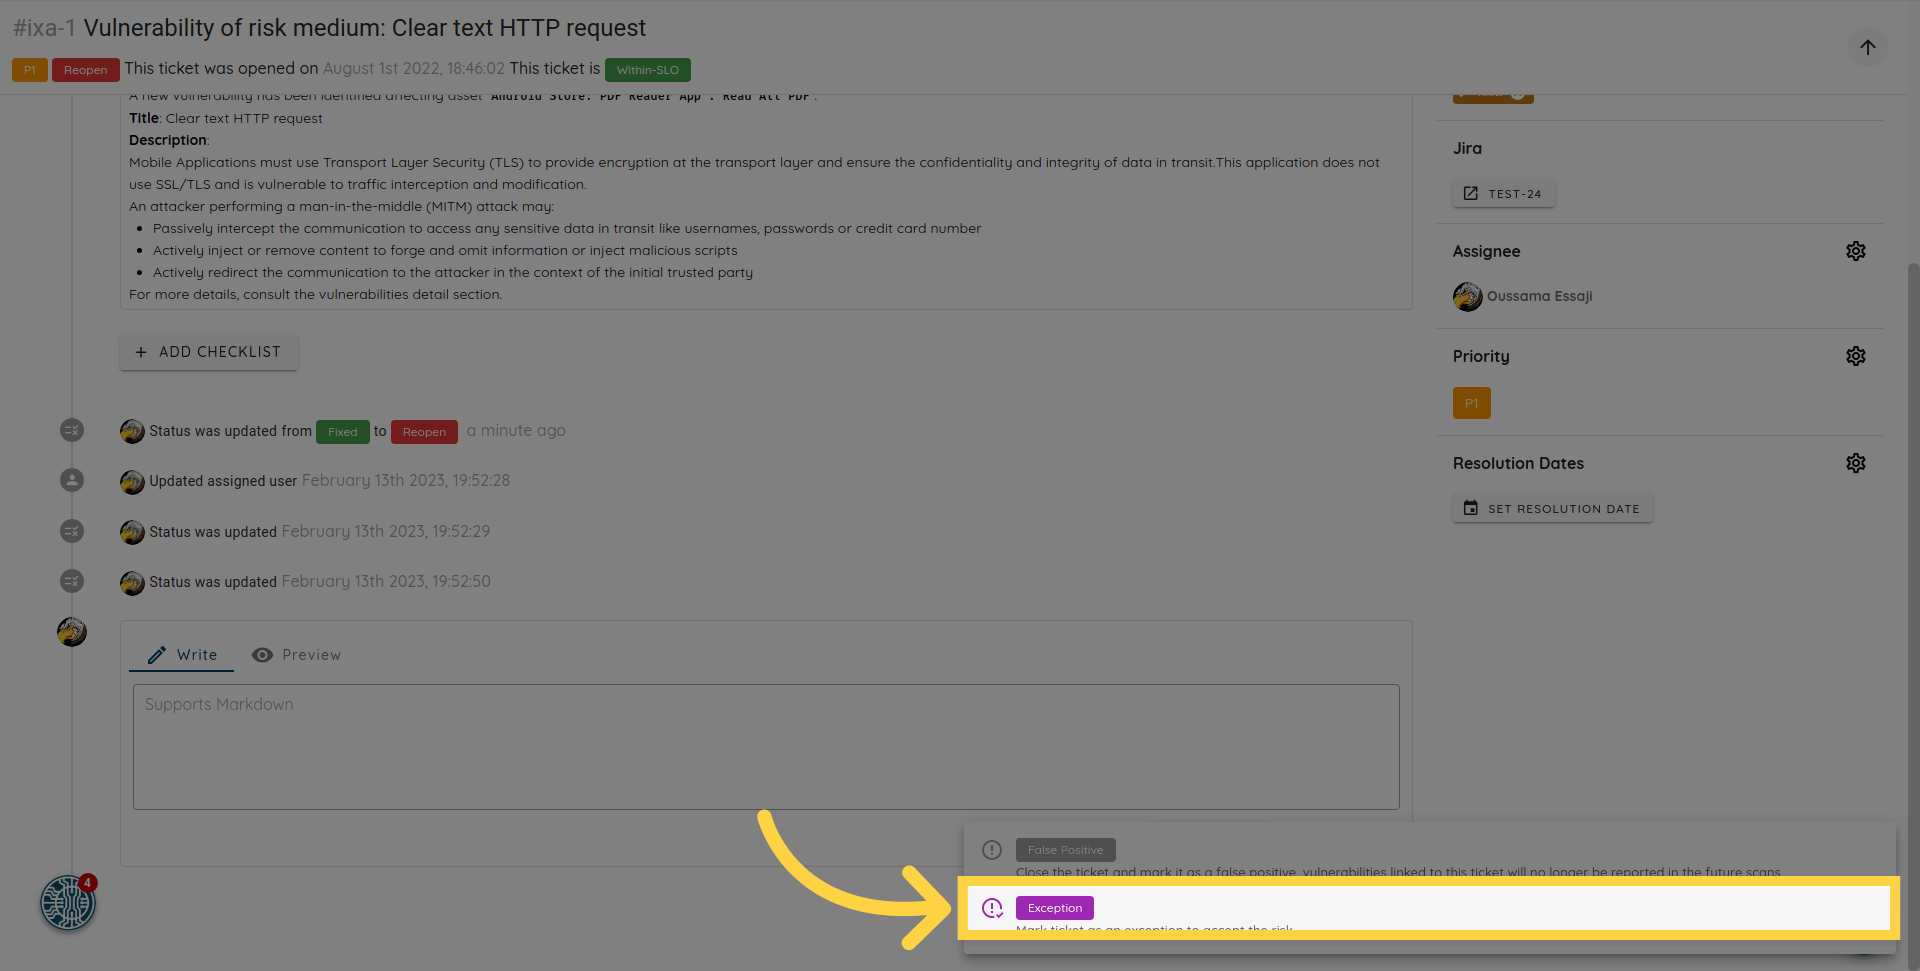The image size is (1920, 971).
Task: Click the Exception clock icon
Action: click(x=992, y=908)
